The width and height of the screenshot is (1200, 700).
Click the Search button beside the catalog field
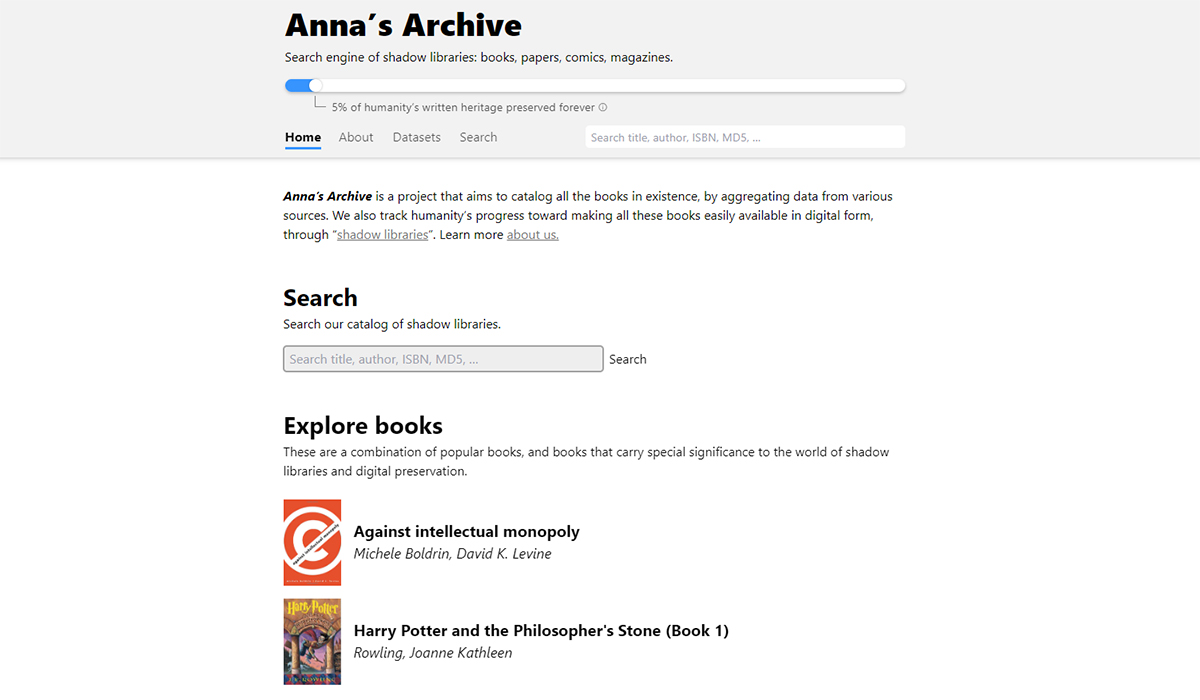[x=628, y=359]
